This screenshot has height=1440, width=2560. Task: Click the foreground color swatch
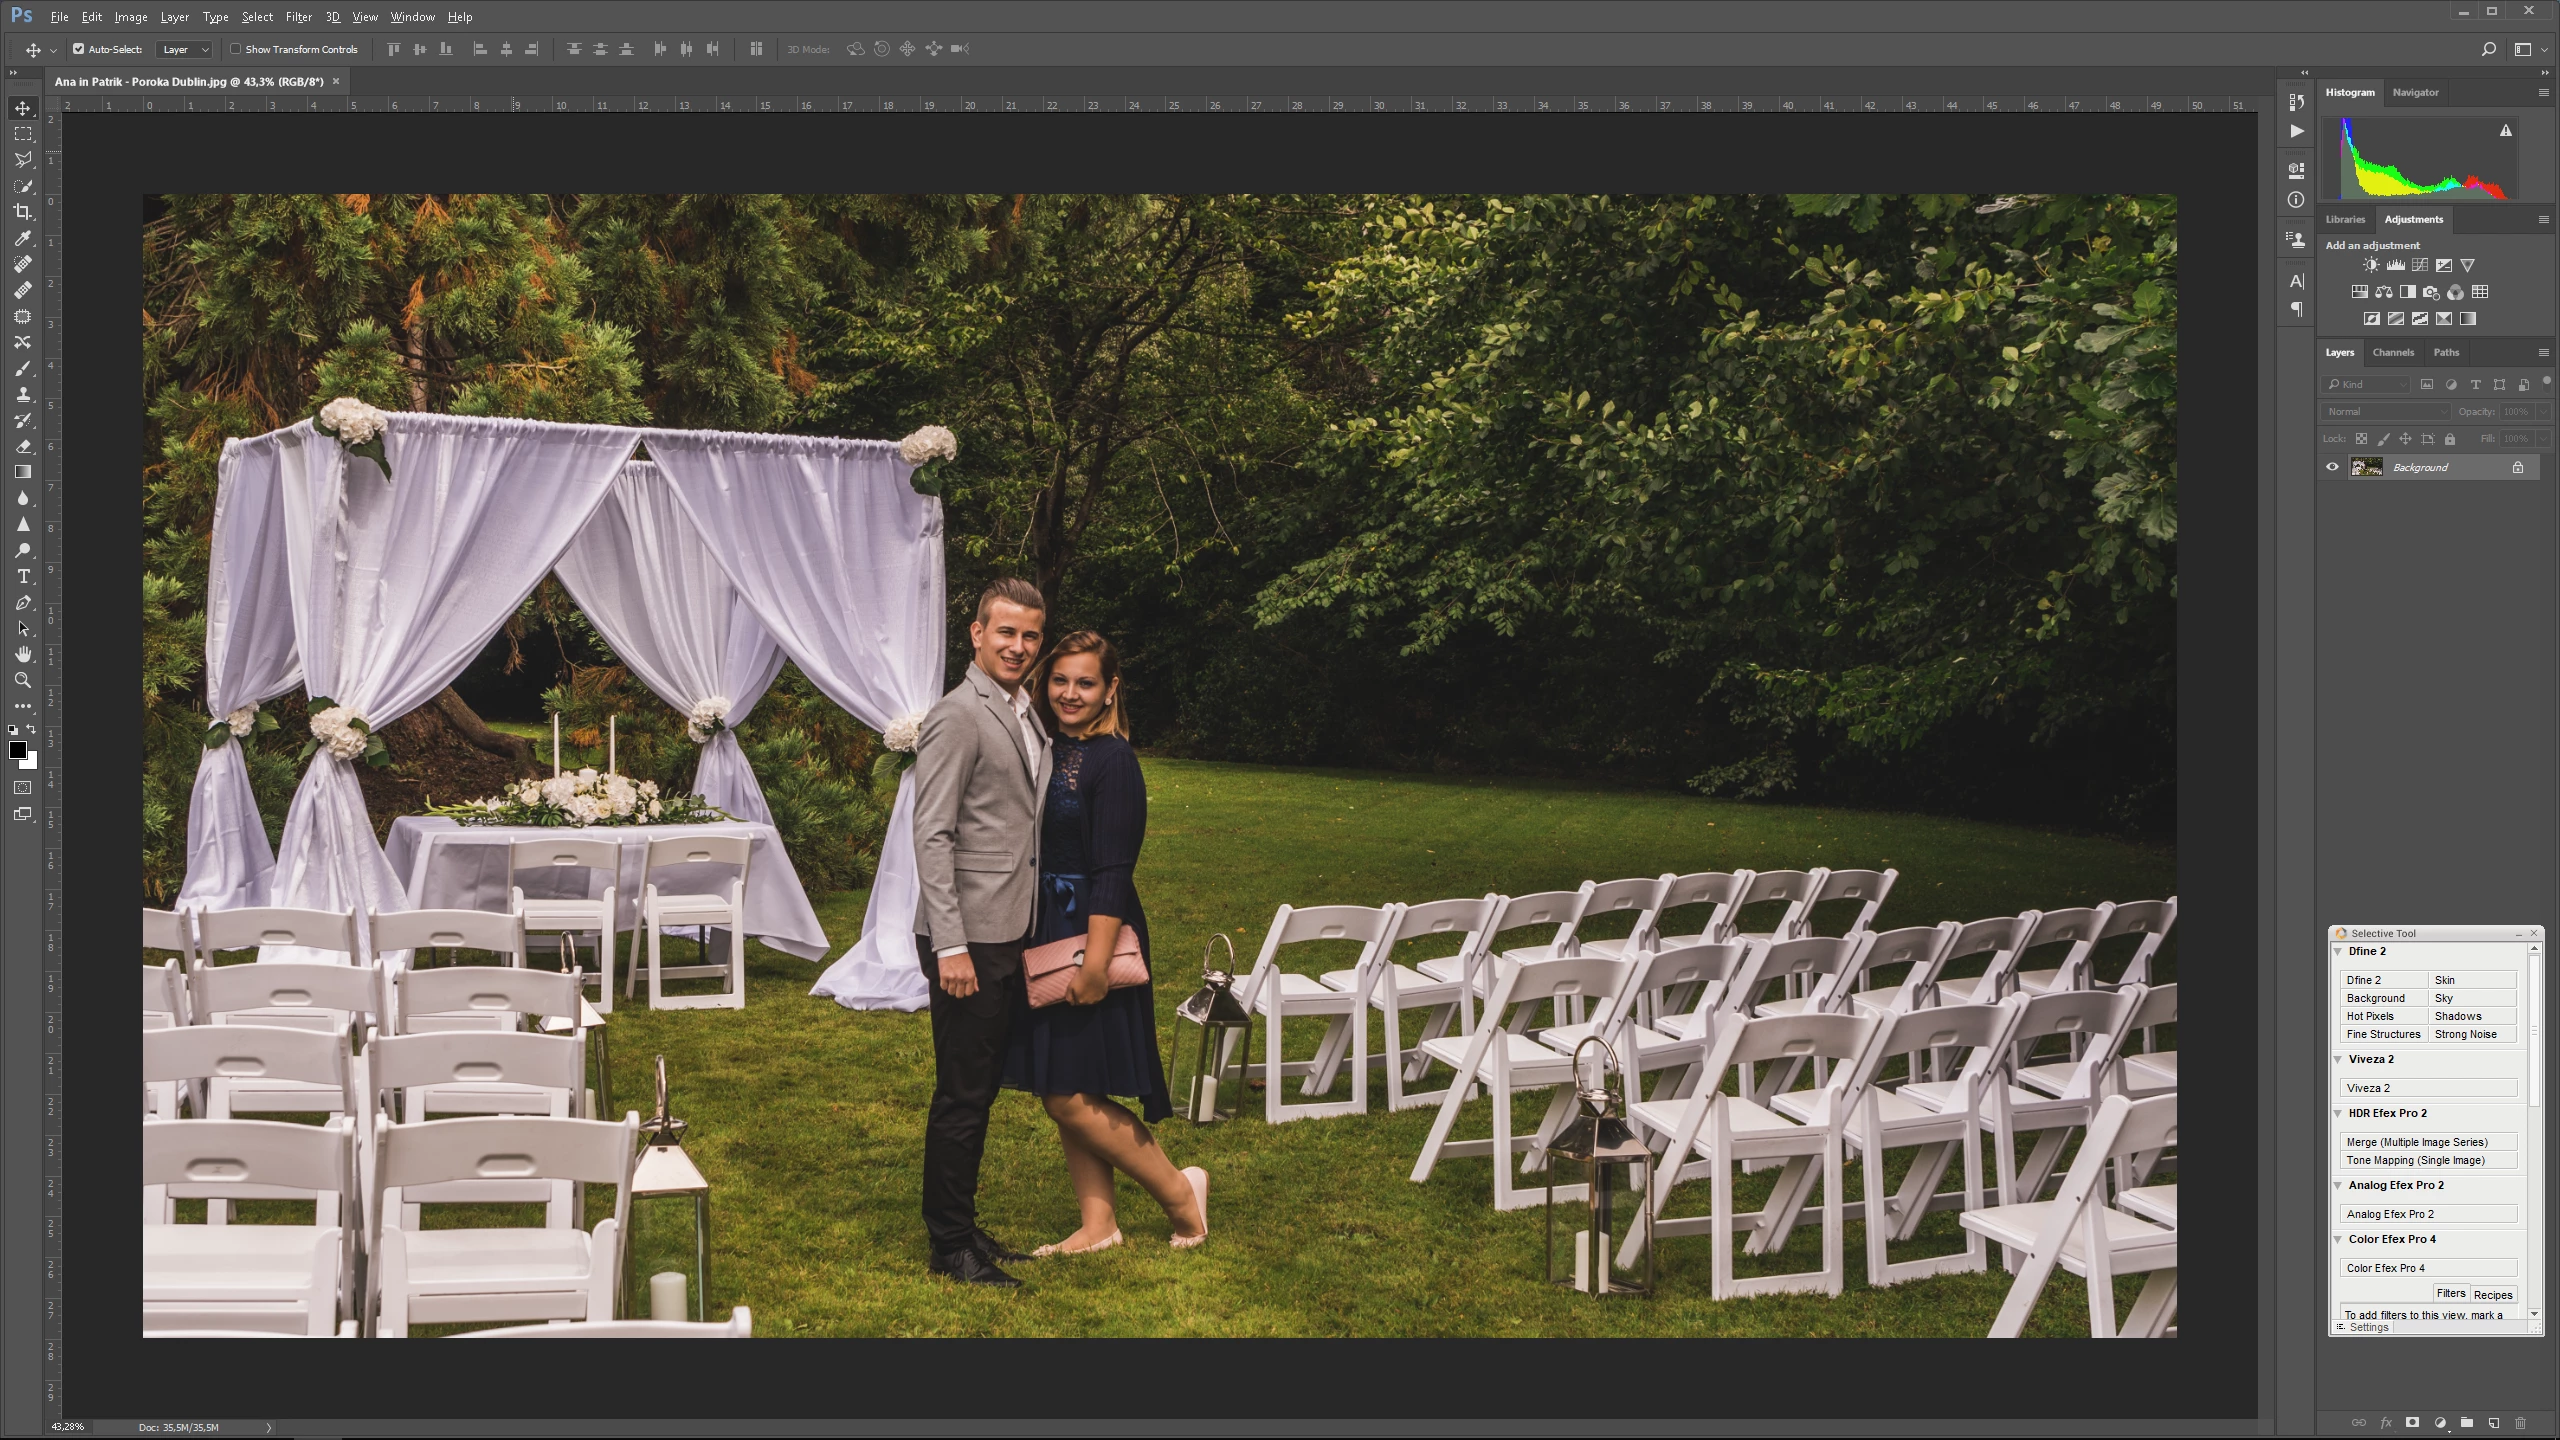click(x=17, y=750)
